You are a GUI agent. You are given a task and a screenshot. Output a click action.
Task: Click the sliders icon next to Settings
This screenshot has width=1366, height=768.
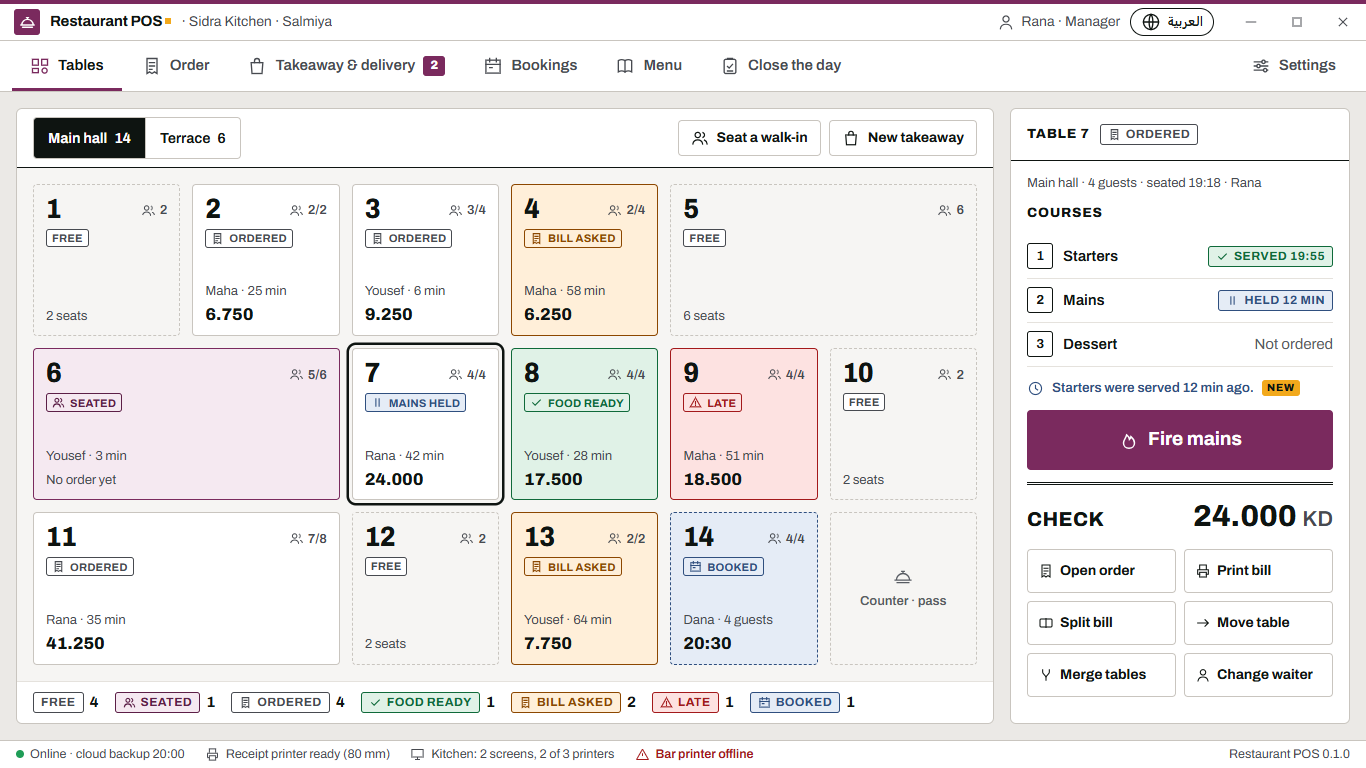pyautogui.click(x=1261, y=66)
